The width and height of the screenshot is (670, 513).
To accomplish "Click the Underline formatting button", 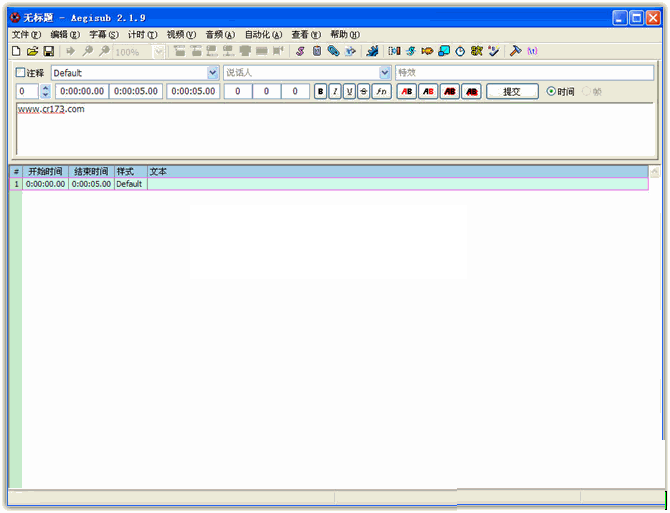I will [x=349, y=91].
